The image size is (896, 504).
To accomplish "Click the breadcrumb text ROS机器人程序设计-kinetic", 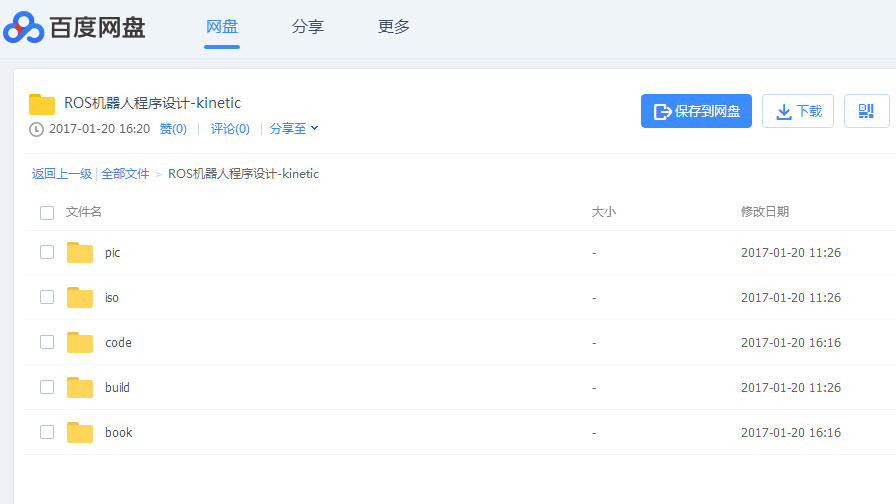I will coord(243,174).
